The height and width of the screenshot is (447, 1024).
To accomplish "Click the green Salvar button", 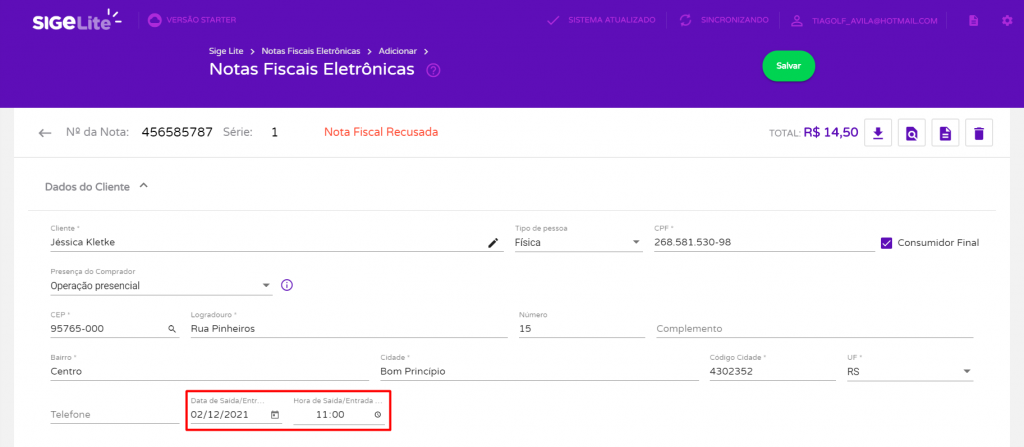I will click(788, 66).
